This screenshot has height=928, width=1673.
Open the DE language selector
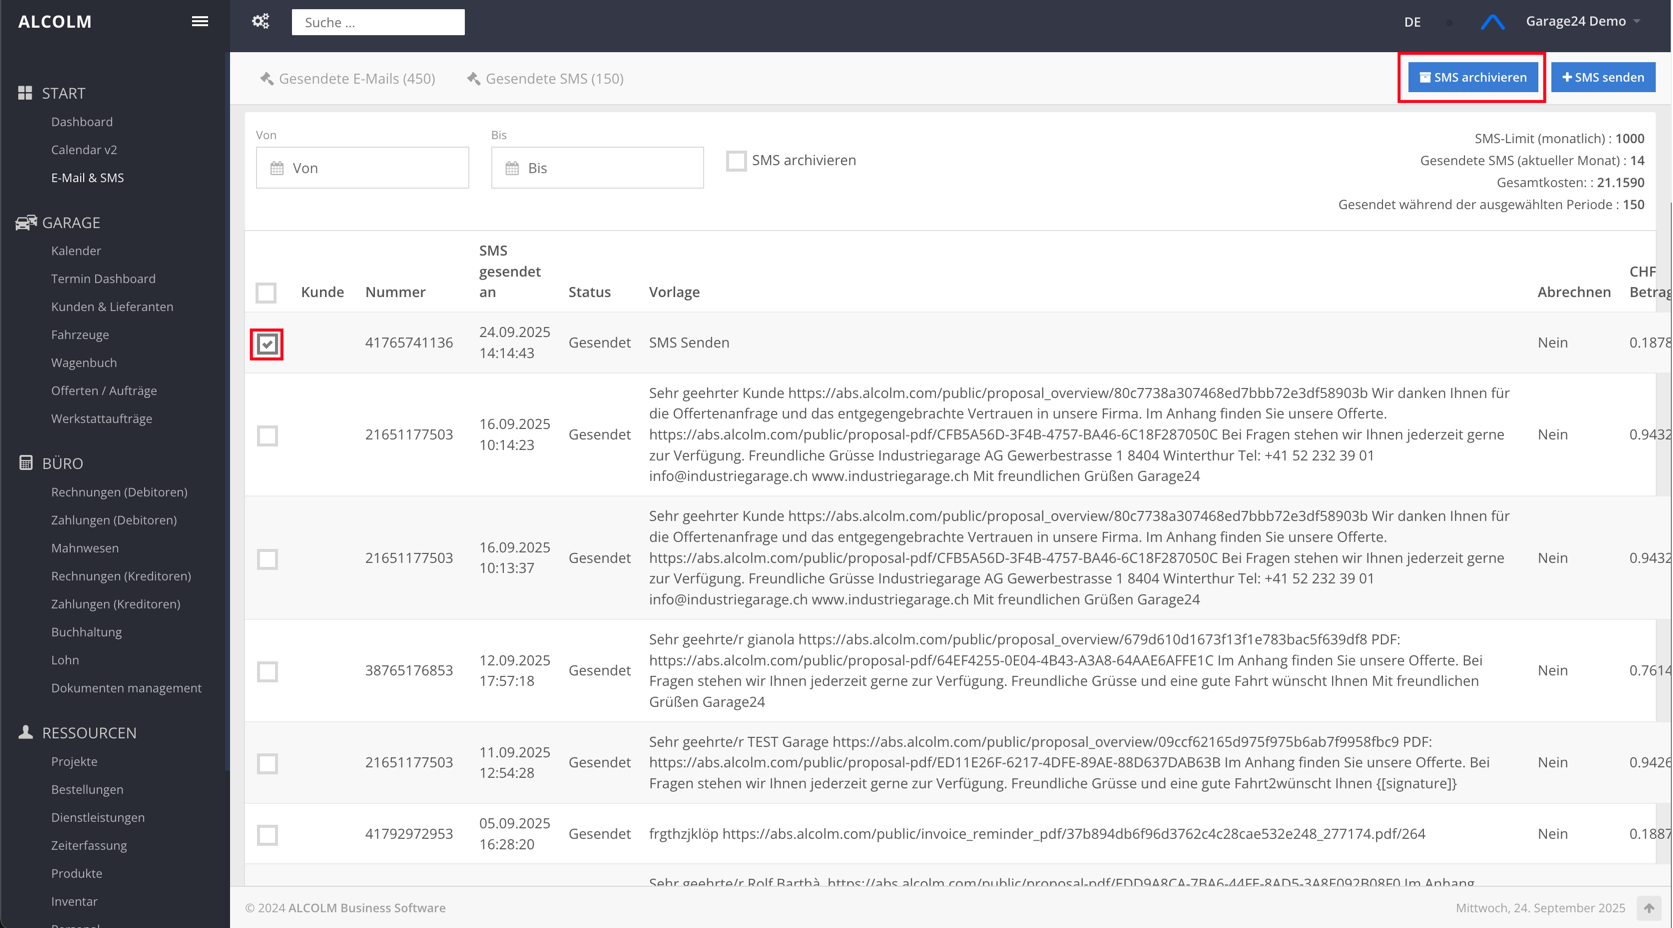[x=1412, y=22]
